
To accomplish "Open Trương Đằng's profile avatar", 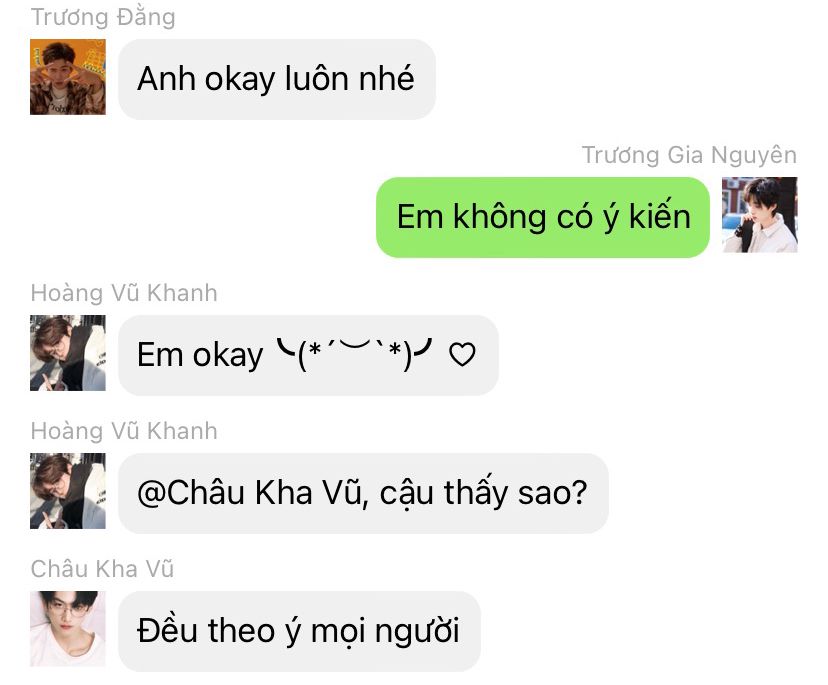I will point(68,77).
